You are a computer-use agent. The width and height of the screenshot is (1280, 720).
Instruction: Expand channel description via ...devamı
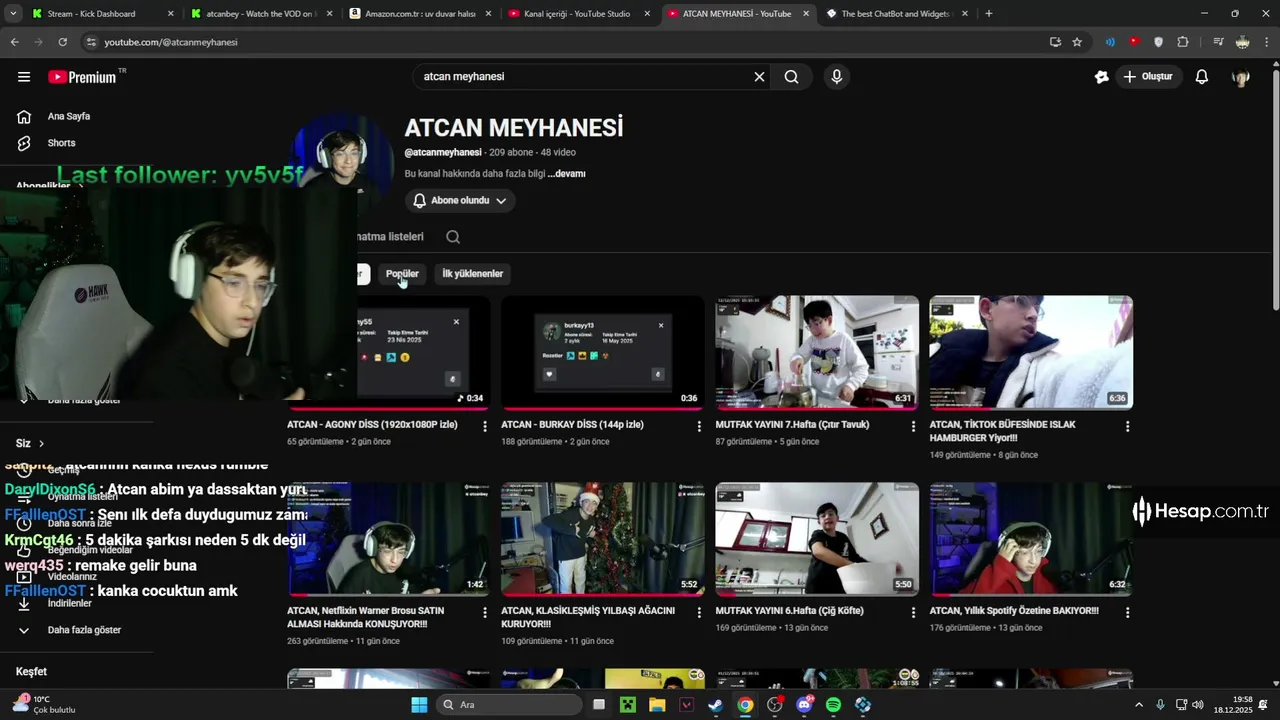566,174
